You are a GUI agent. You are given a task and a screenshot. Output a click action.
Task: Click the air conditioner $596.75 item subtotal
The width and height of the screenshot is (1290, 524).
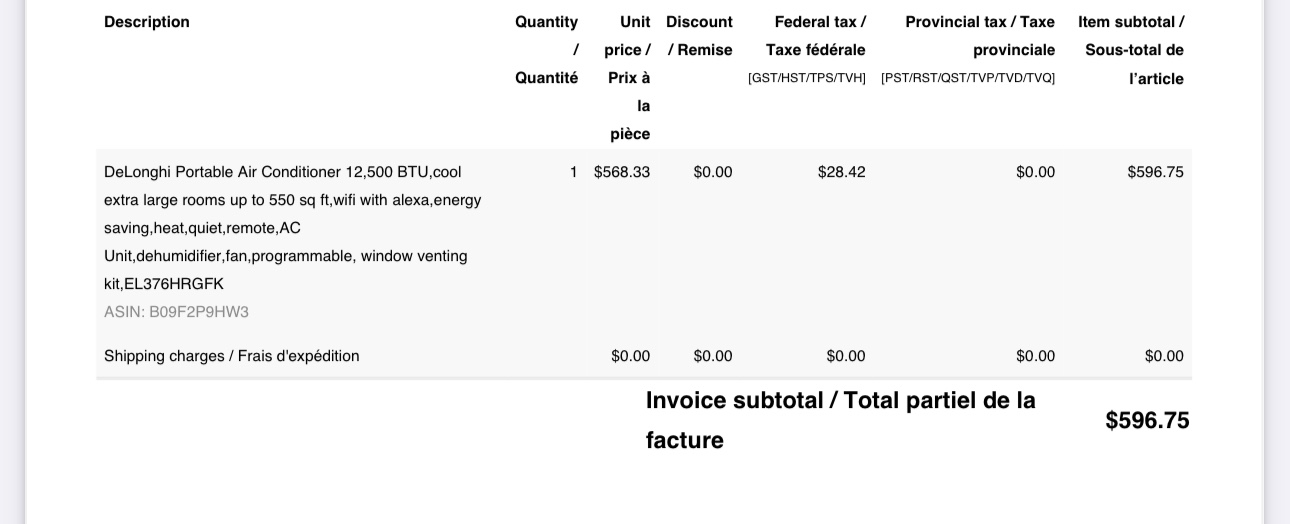[1155, 172]
